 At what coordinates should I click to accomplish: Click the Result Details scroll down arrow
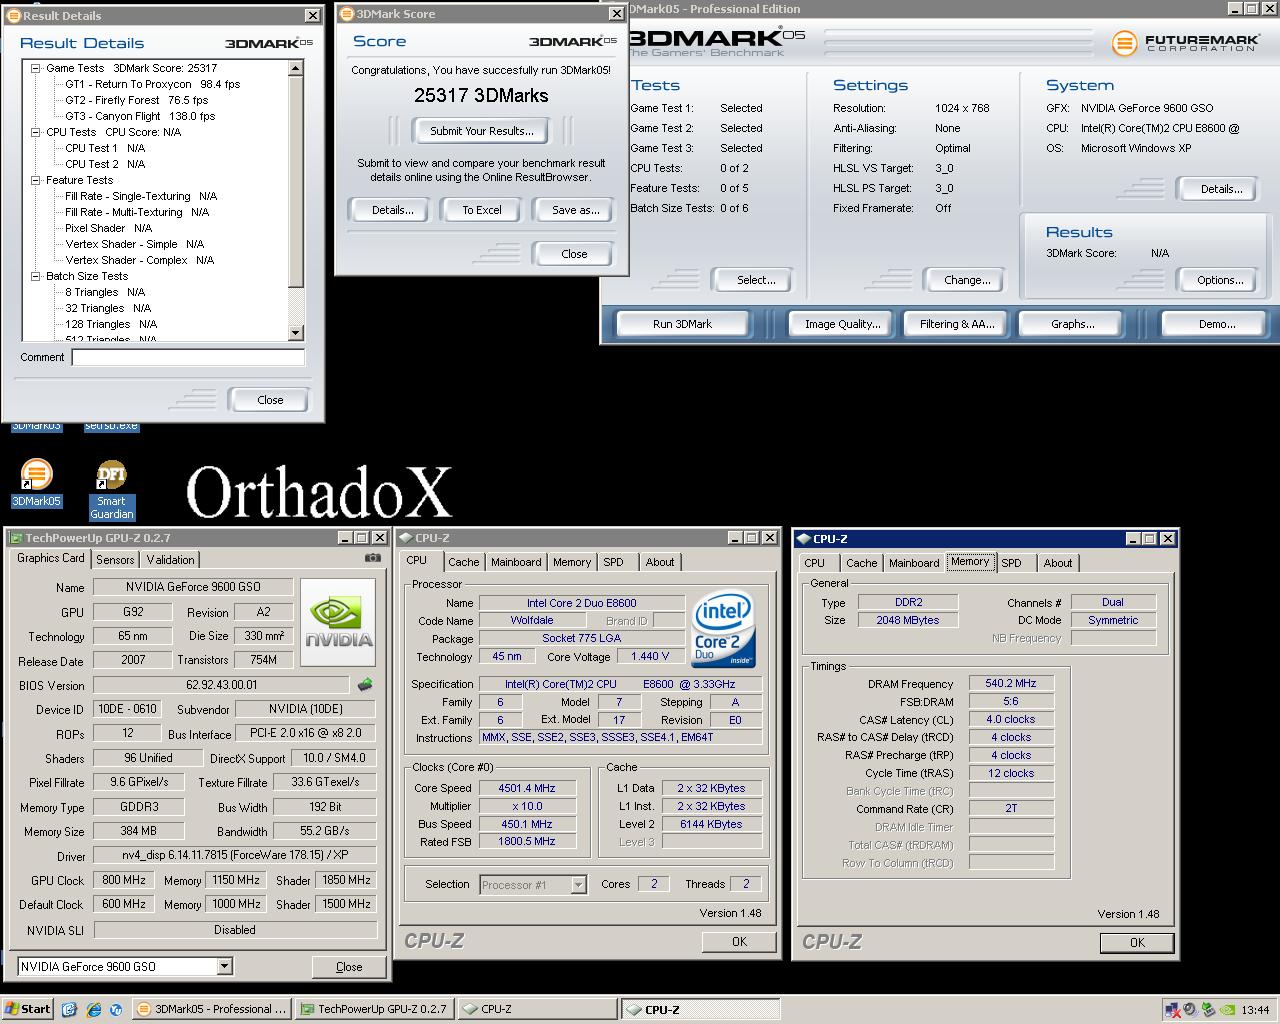tap(295, 333)
